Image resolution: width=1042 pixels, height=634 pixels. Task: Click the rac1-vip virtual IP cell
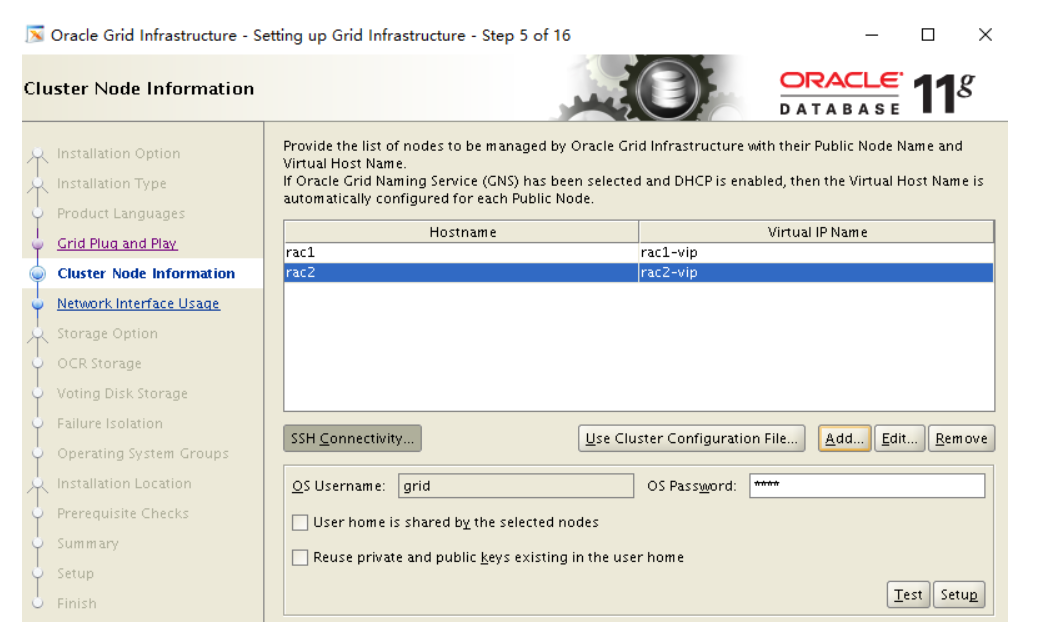(816, 253)
